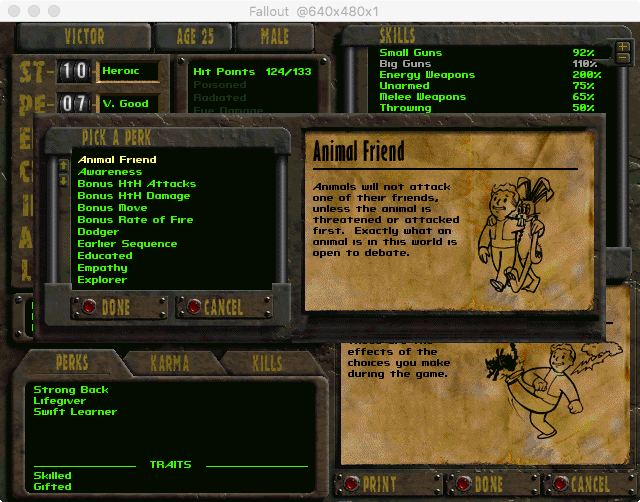Click the Heroic strength rating label
Image resolution: width=640 pixels, height=502 pixels.
[x=128, y=71]
